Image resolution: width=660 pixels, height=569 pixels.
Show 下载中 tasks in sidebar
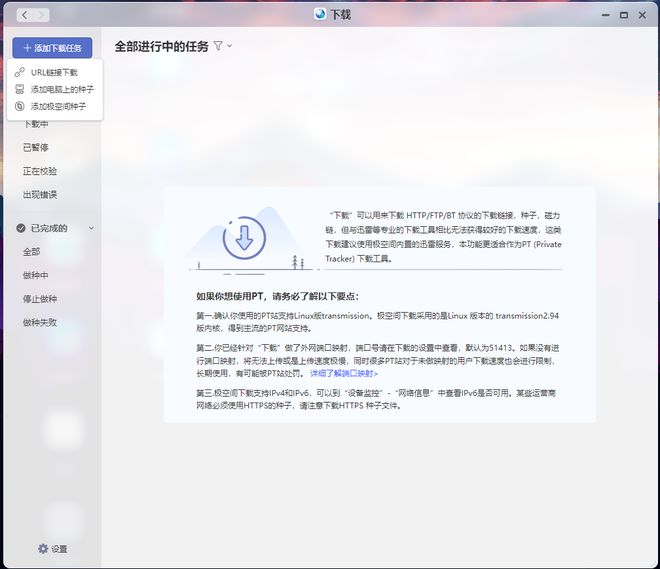tap(36, 124)
